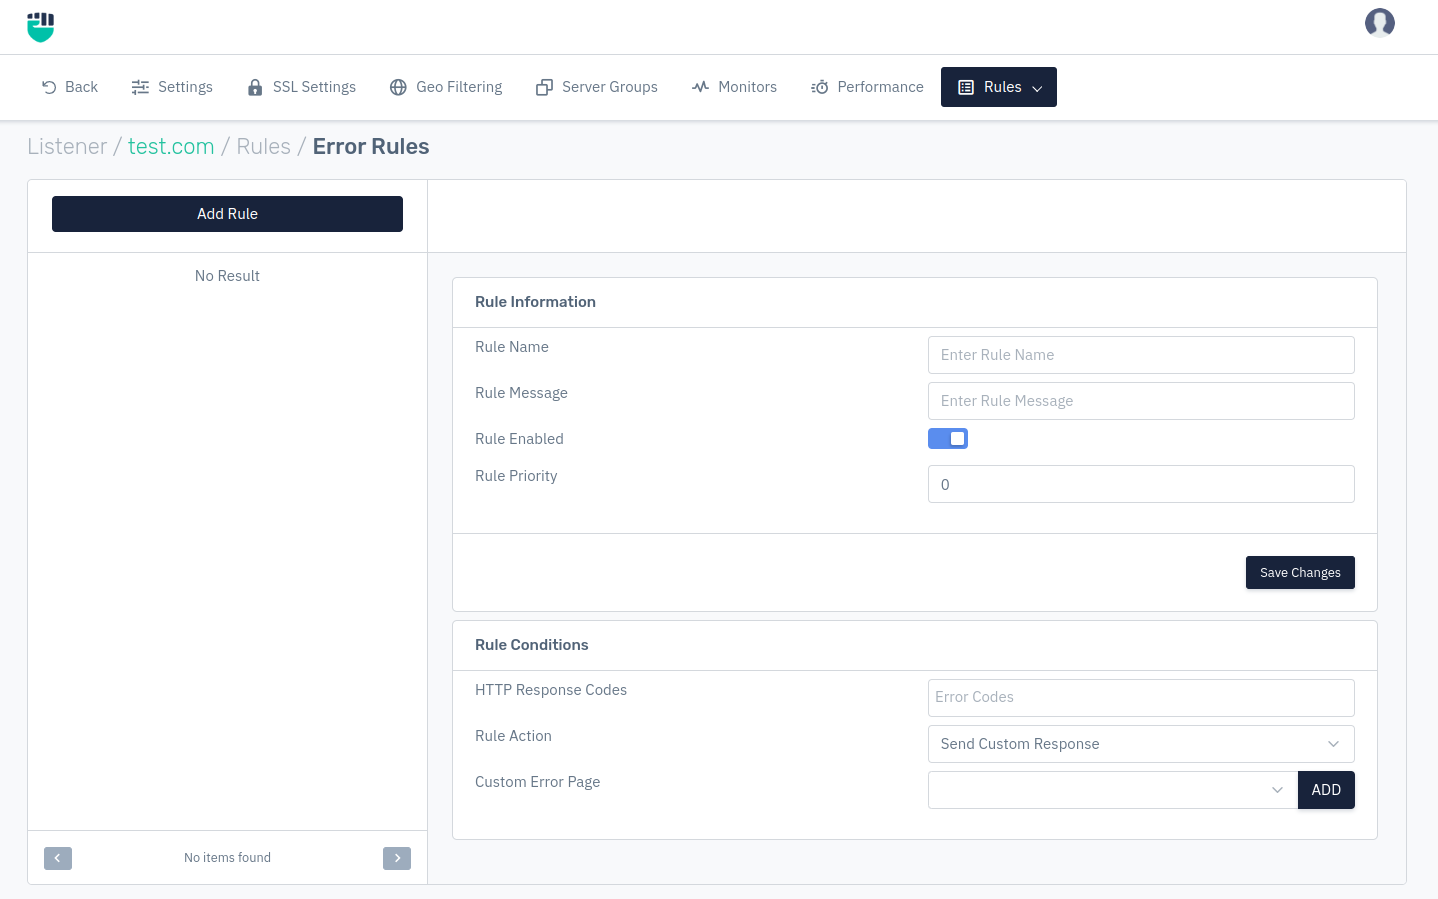Click the Rule Enabled label
The image size is (1438, 899).
(519, 439)
